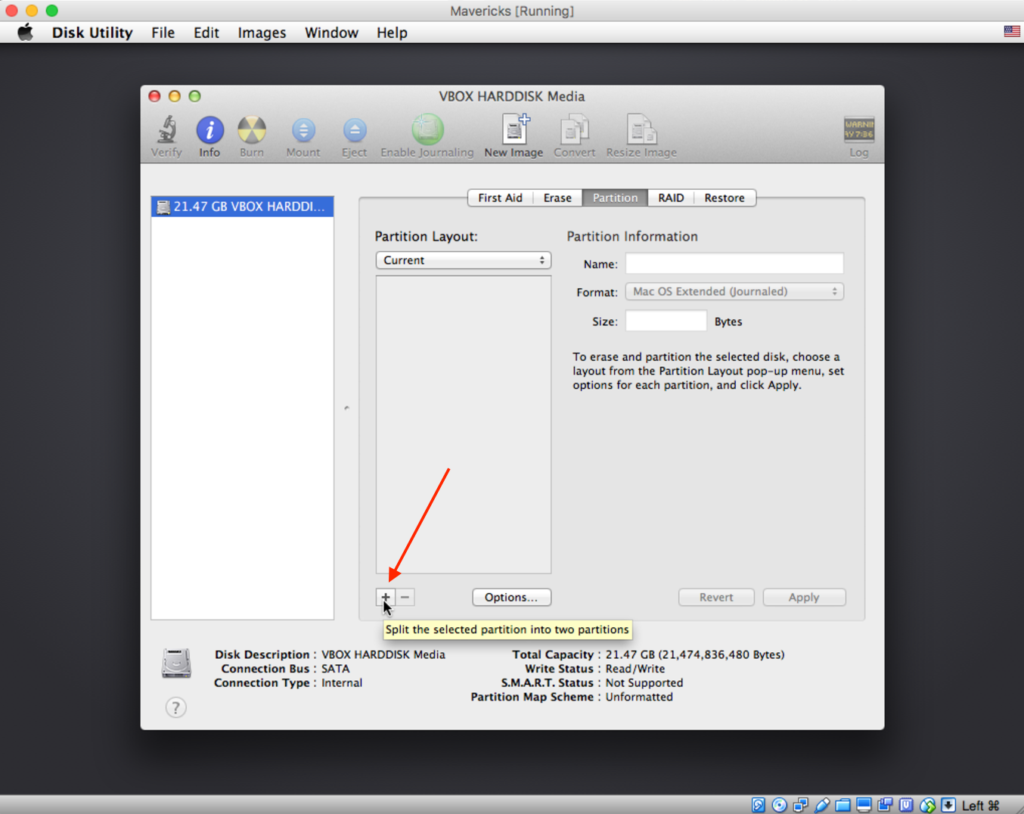The height and width of the screenshot is (814, 1024).
Task: Open the Log viewer icon
Action: pos(858,131)
